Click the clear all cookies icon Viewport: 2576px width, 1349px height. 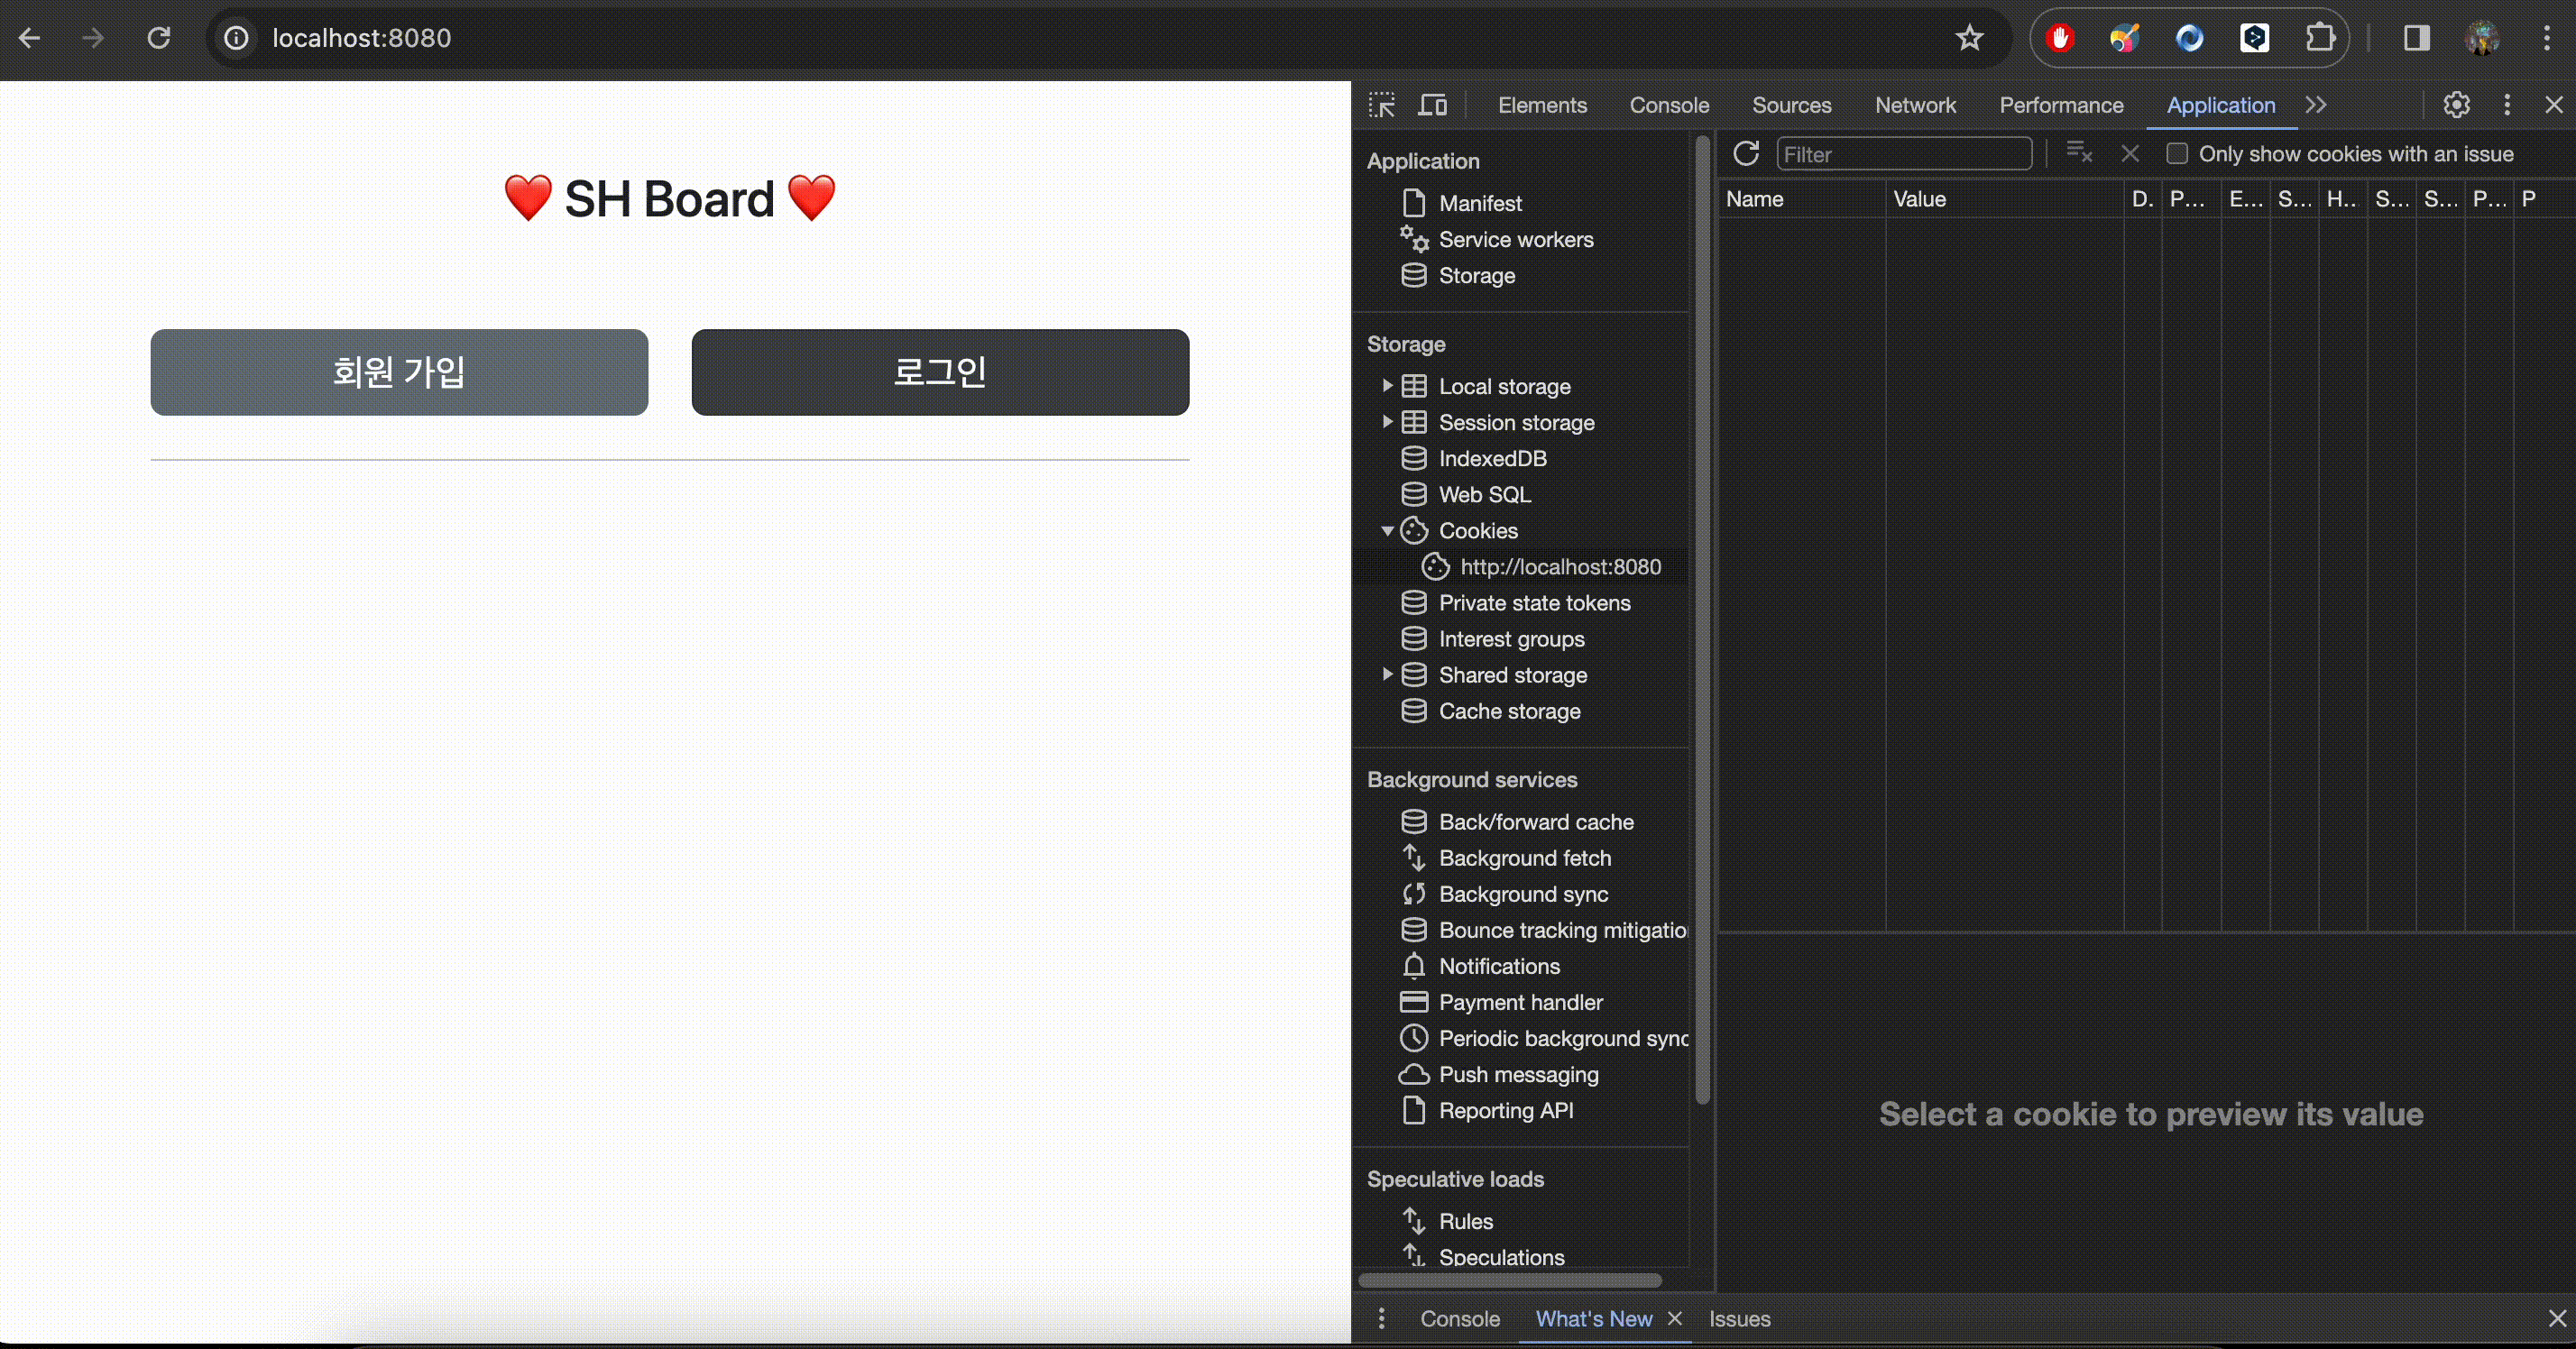click(x=2080, y=154)
